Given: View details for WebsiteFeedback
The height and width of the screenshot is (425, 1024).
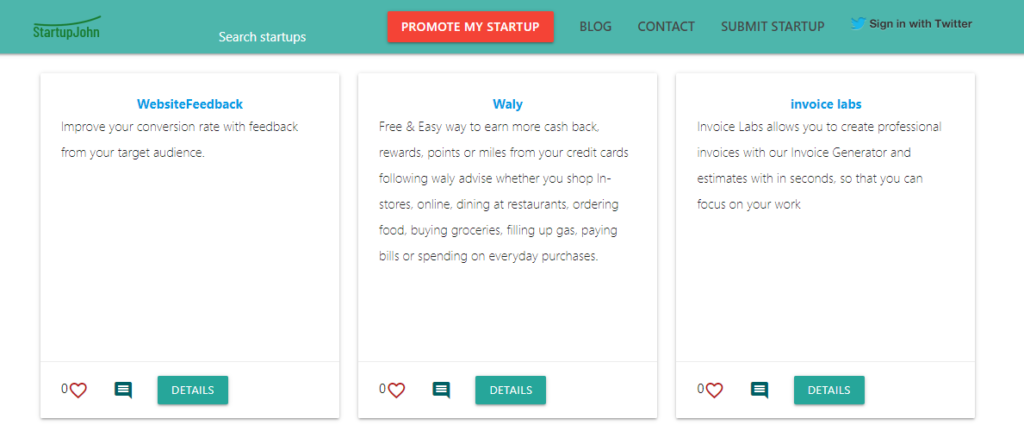Looking at the screenshot, I should pos(192,390).
